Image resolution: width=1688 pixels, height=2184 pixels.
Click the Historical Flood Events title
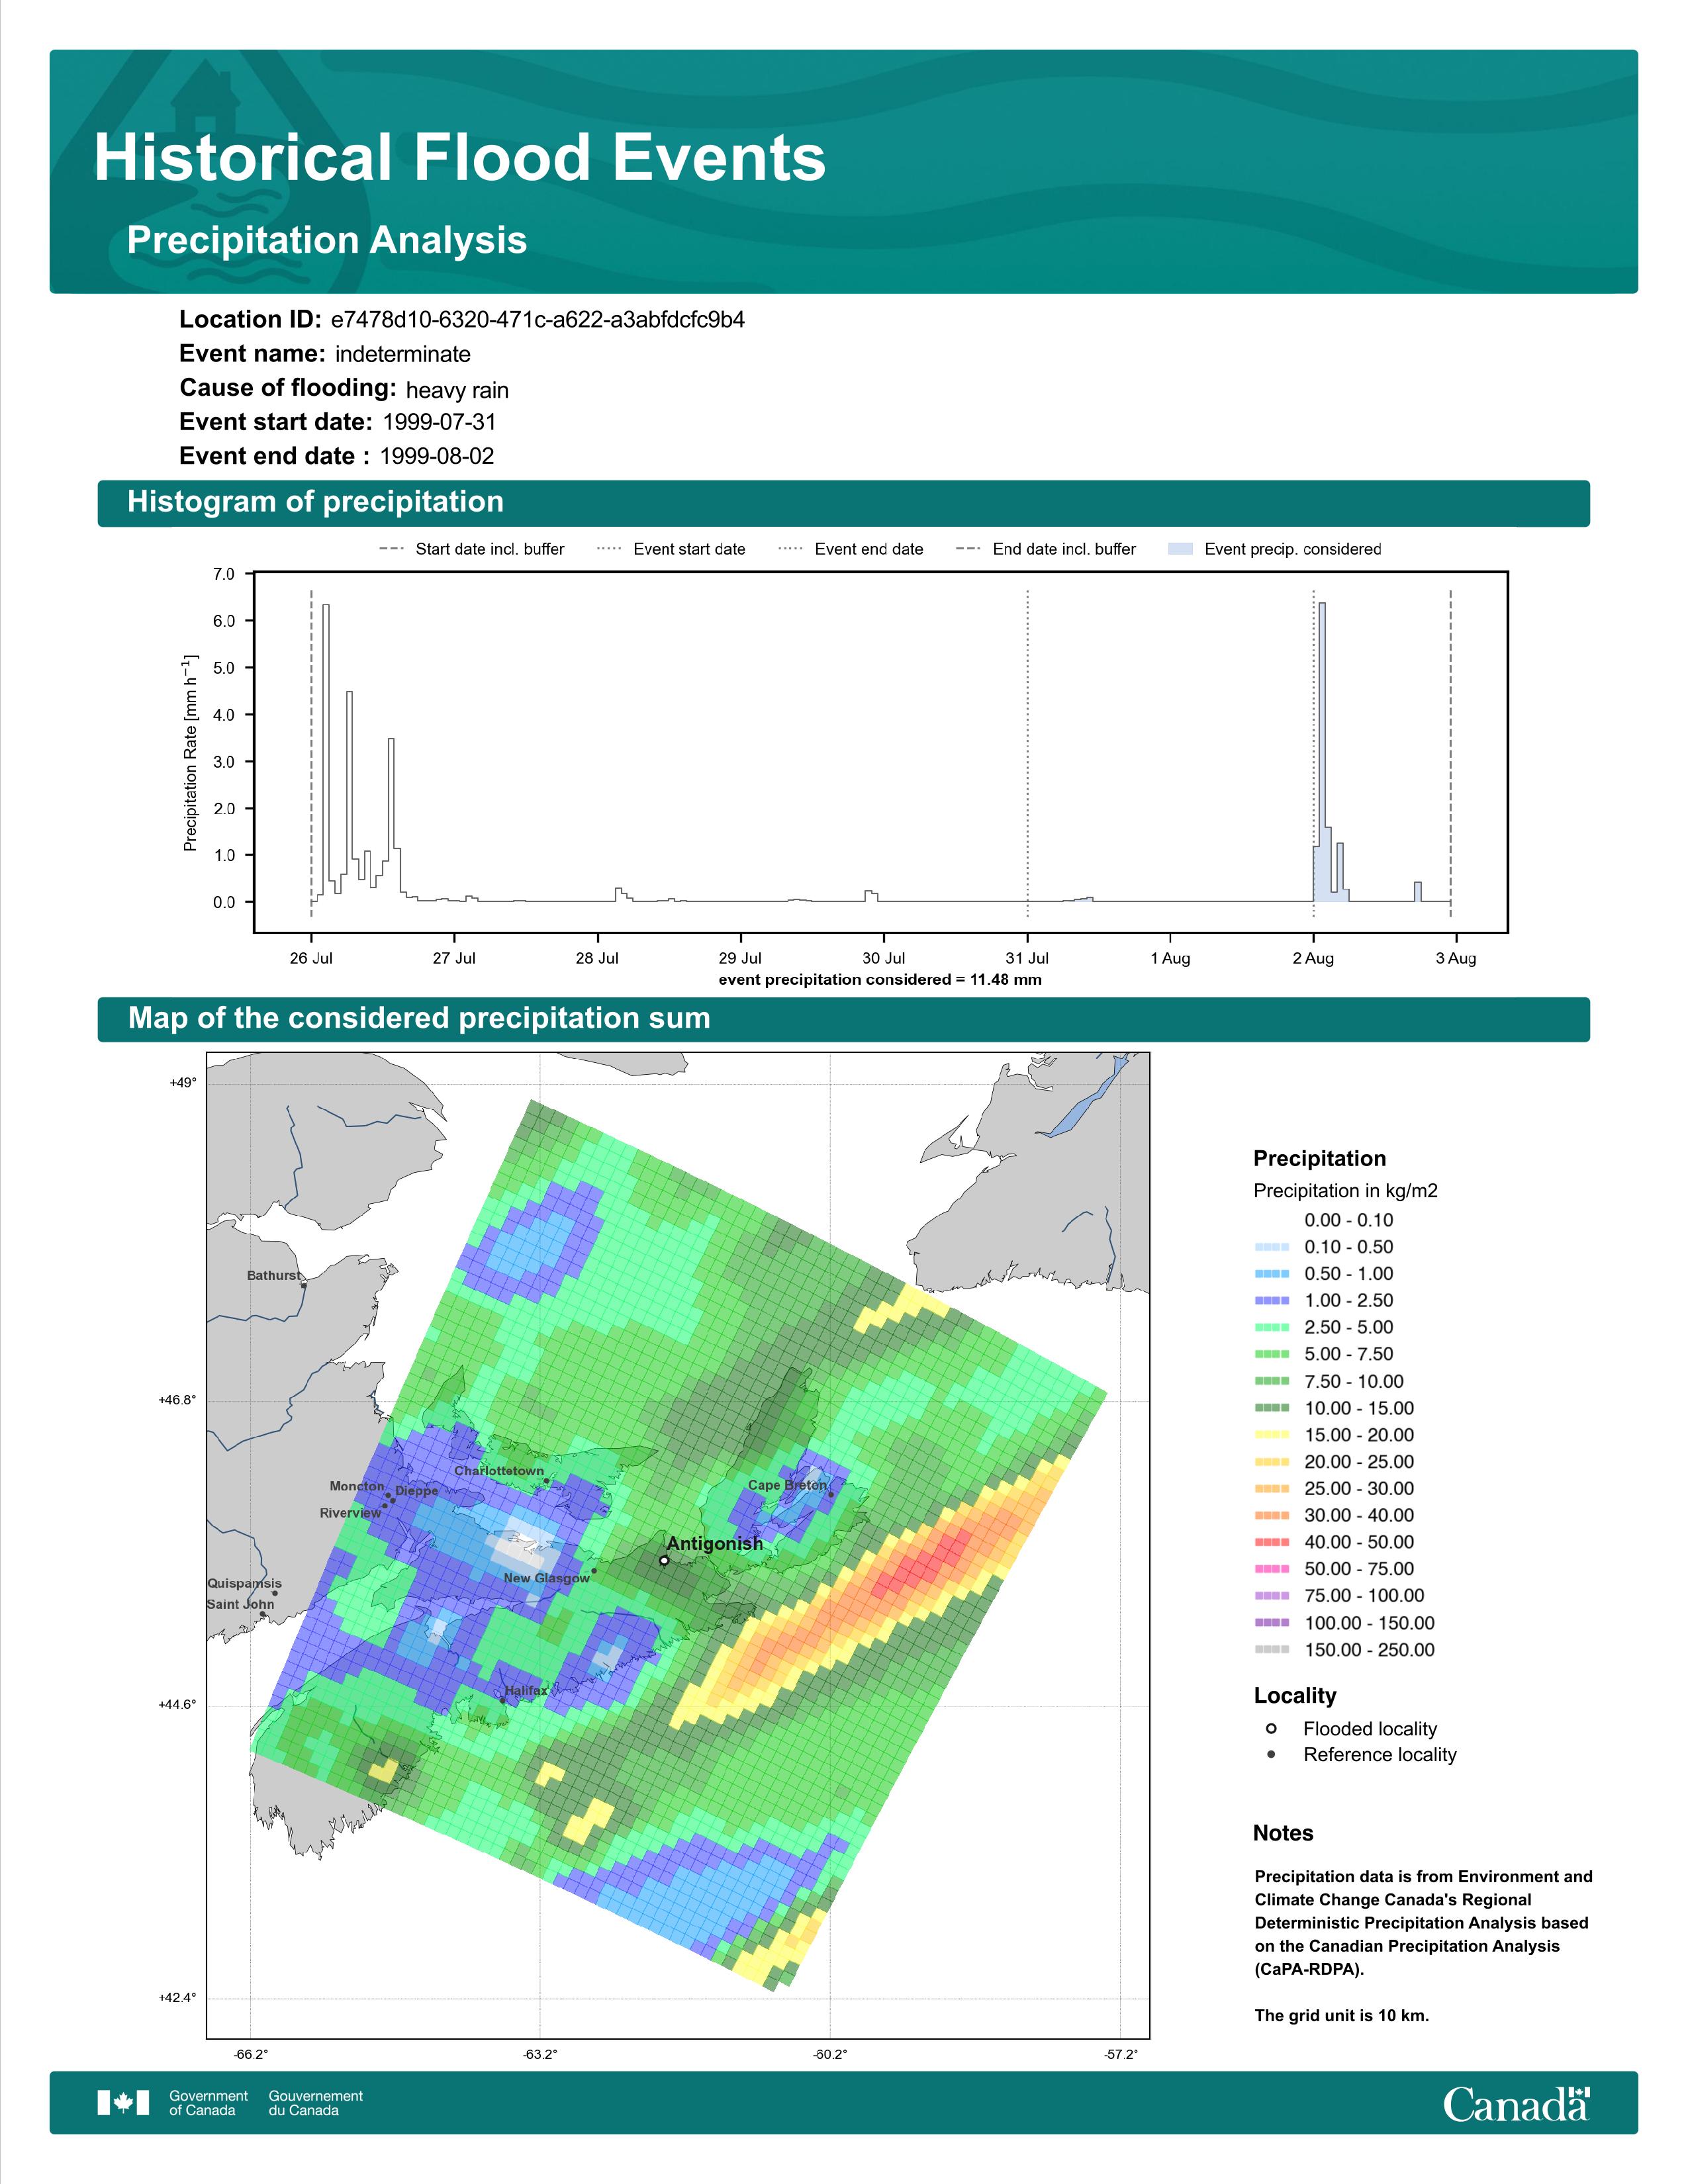point(460,158)
